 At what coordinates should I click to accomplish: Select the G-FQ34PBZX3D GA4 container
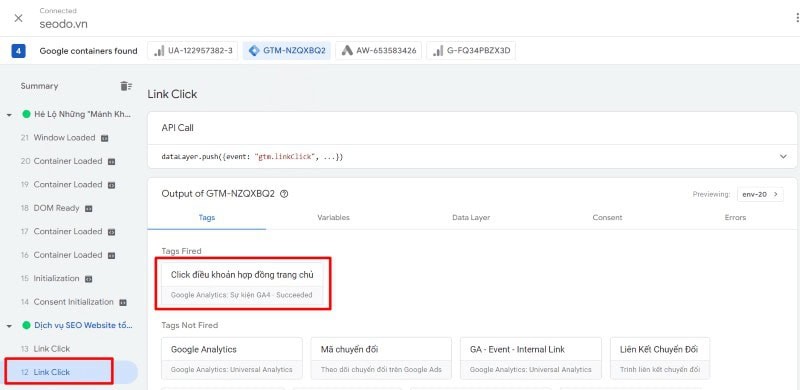point(471,51)
